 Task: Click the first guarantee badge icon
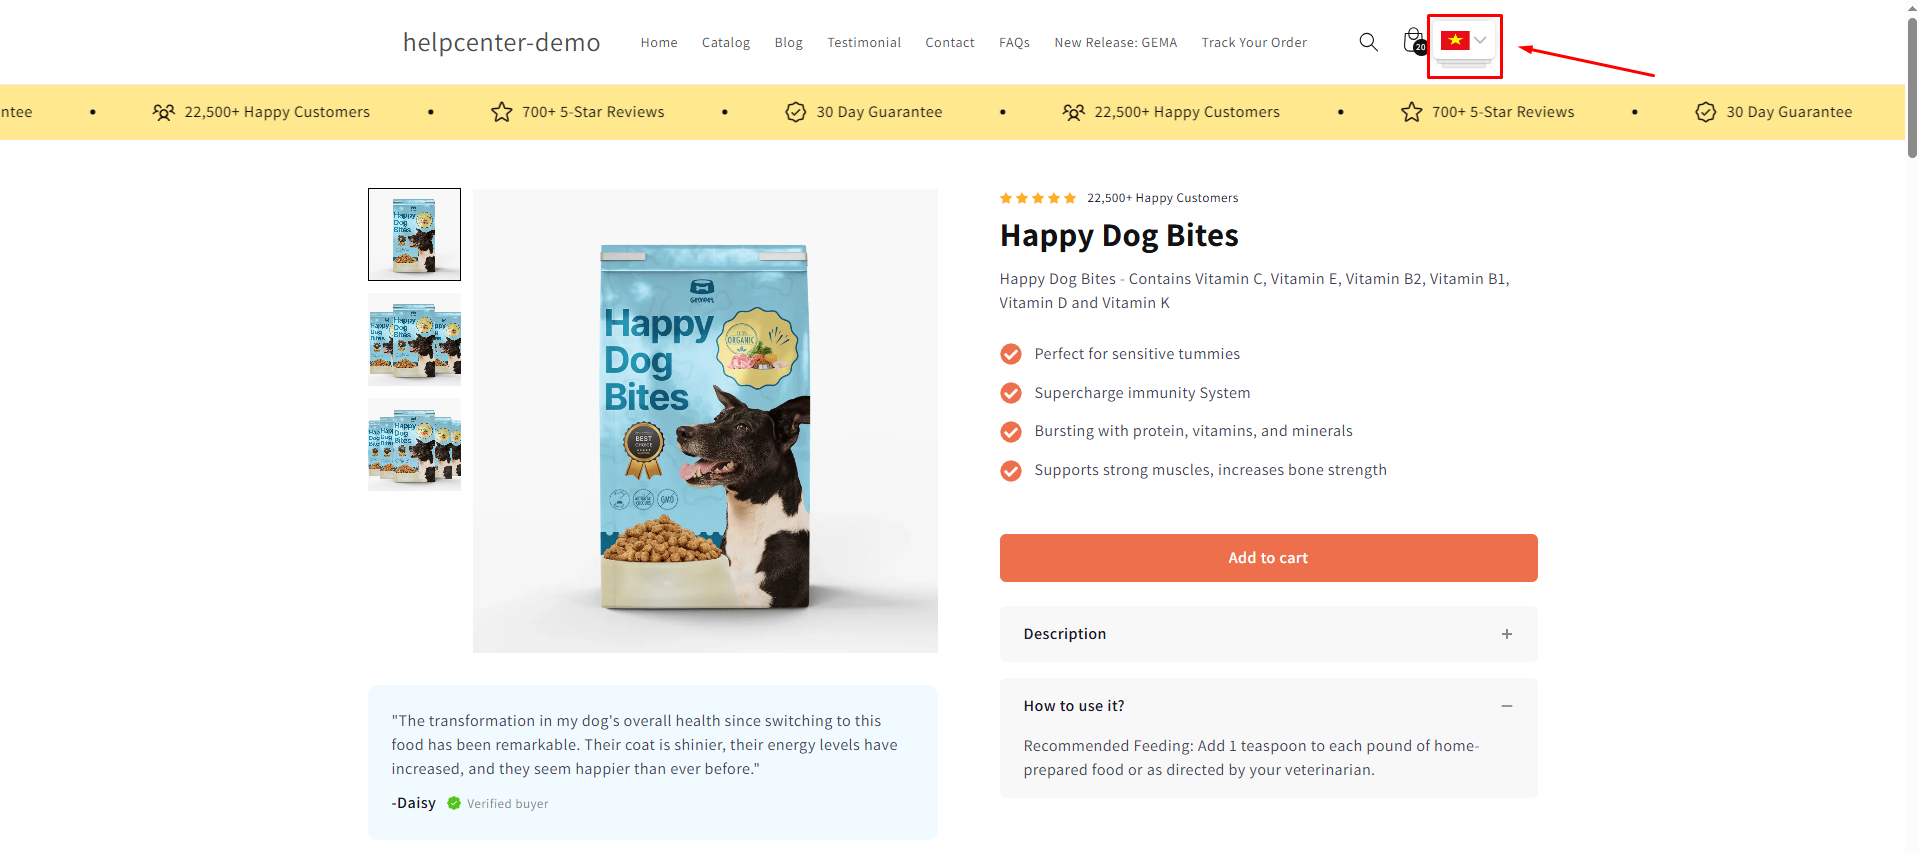tap(795, 112)
